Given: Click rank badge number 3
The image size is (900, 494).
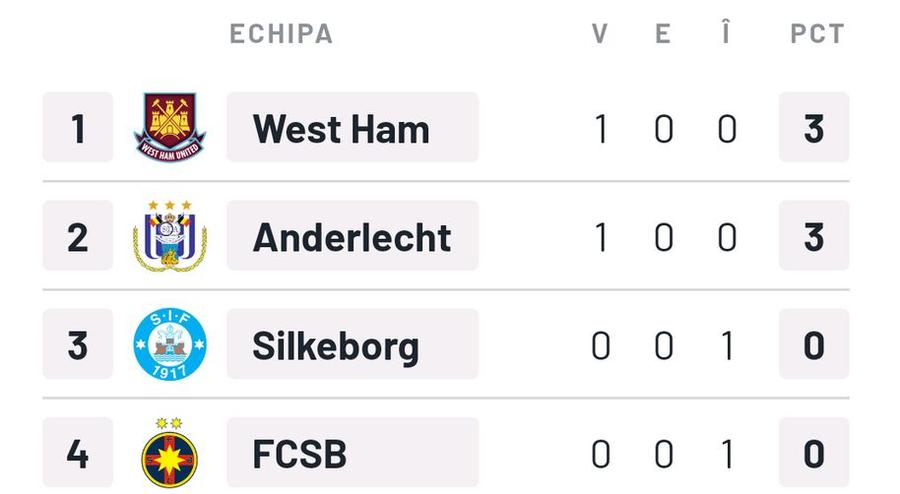Looking at the screenshot, I should pos(78,344).
